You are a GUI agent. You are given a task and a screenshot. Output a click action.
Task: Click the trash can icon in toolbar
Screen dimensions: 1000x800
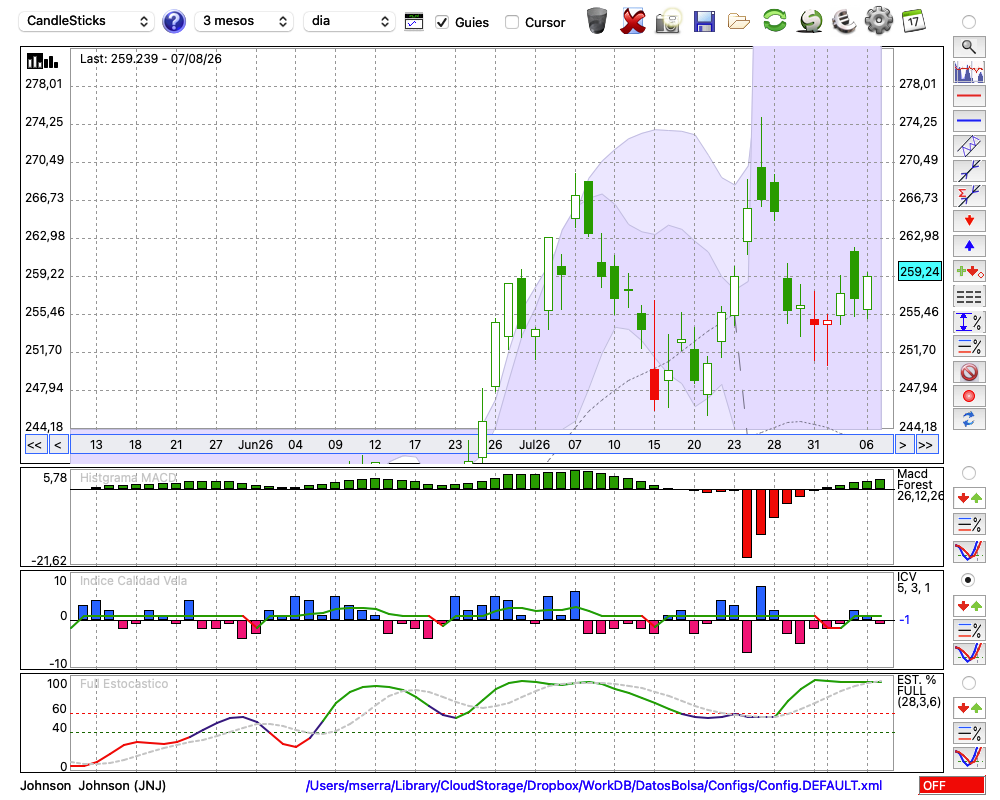coord(597,21)
